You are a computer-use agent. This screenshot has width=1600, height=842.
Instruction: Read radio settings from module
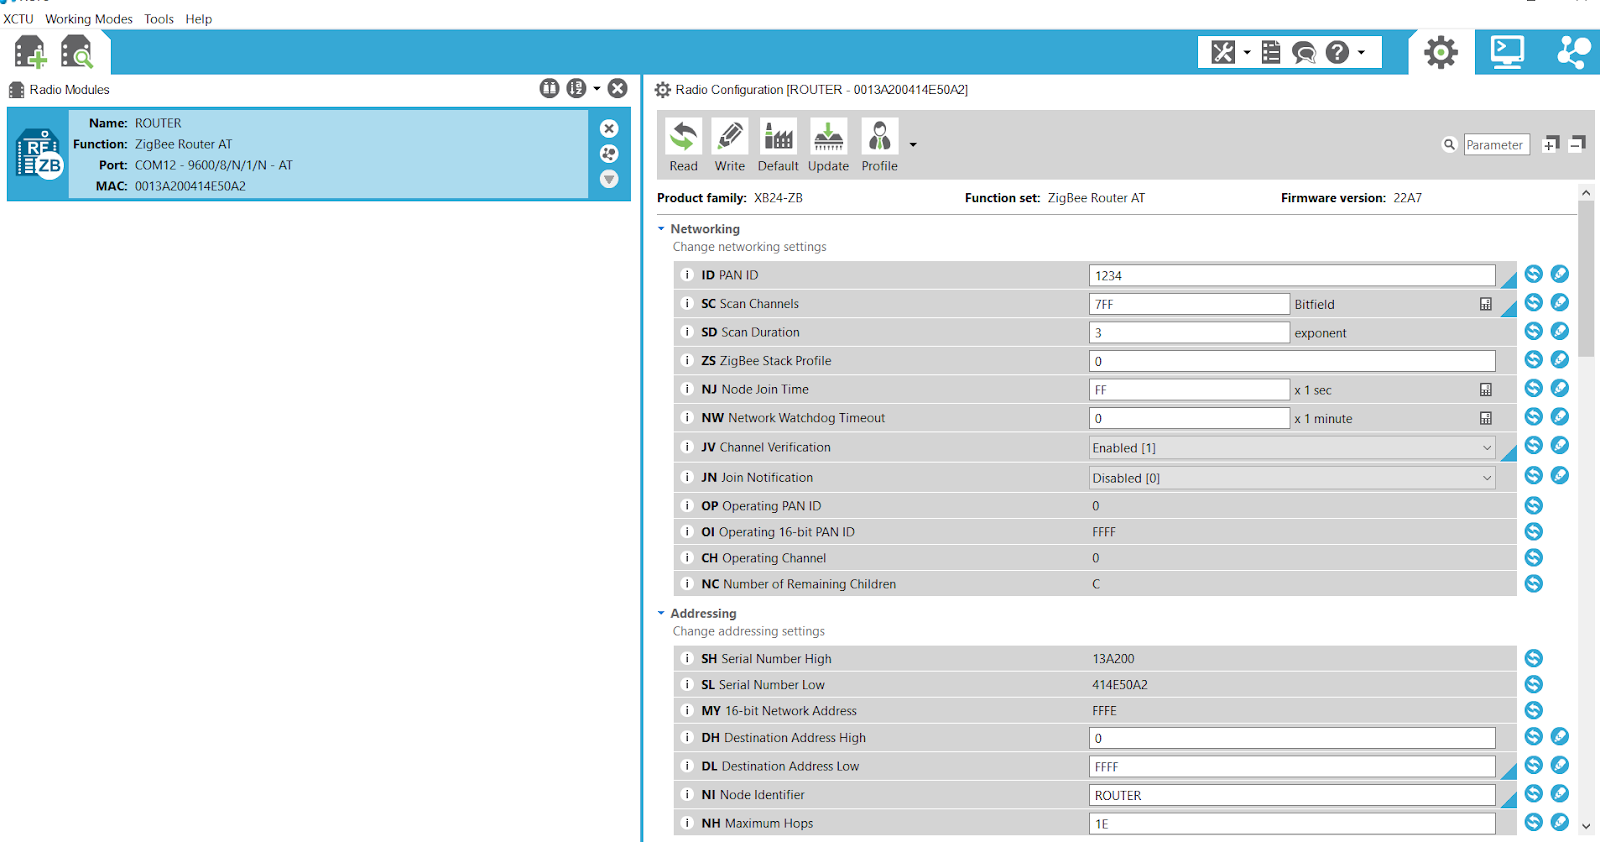pyautogui.click(x=684, y=146)
